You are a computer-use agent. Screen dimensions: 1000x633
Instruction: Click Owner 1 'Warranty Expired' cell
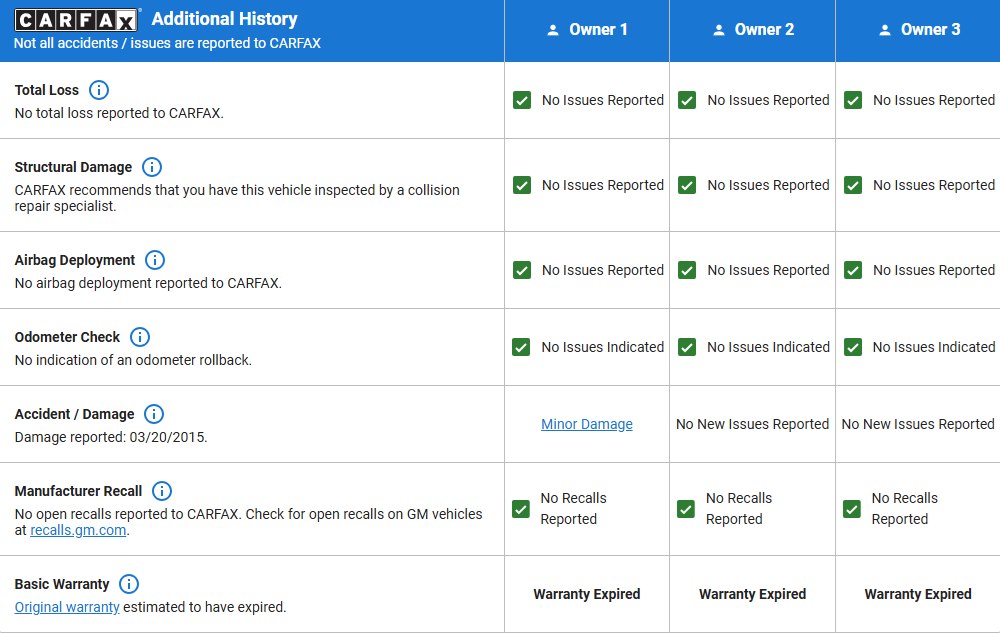point(587,594)
